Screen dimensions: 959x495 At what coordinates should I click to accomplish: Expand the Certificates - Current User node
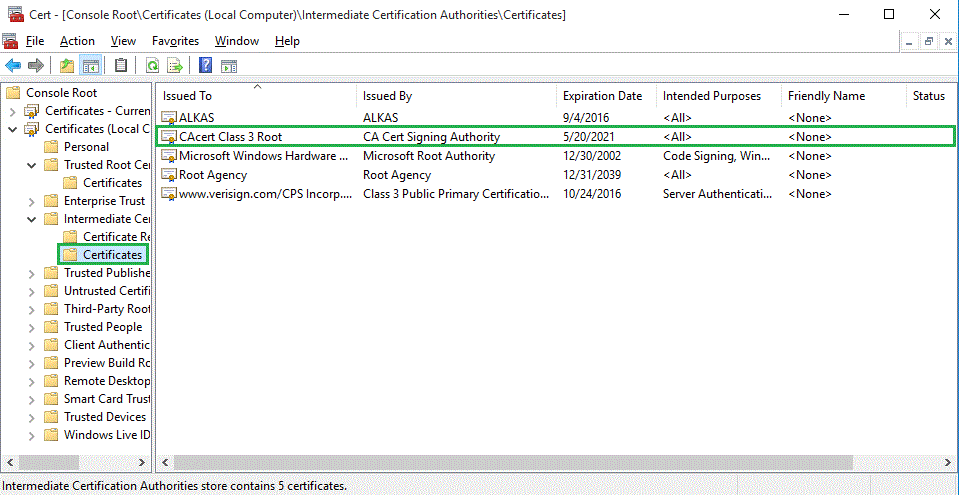point(13,111)
